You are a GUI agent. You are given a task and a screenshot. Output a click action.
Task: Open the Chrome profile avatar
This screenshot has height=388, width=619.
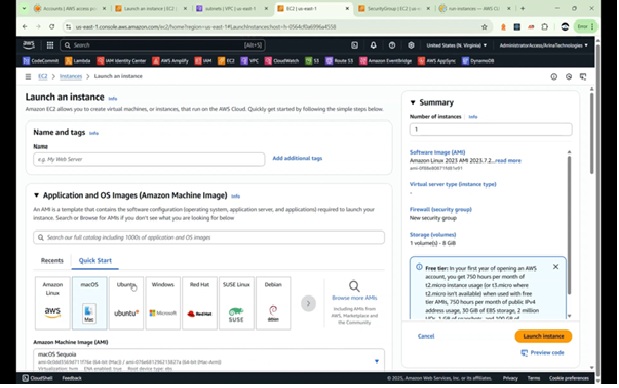point(565,27)
